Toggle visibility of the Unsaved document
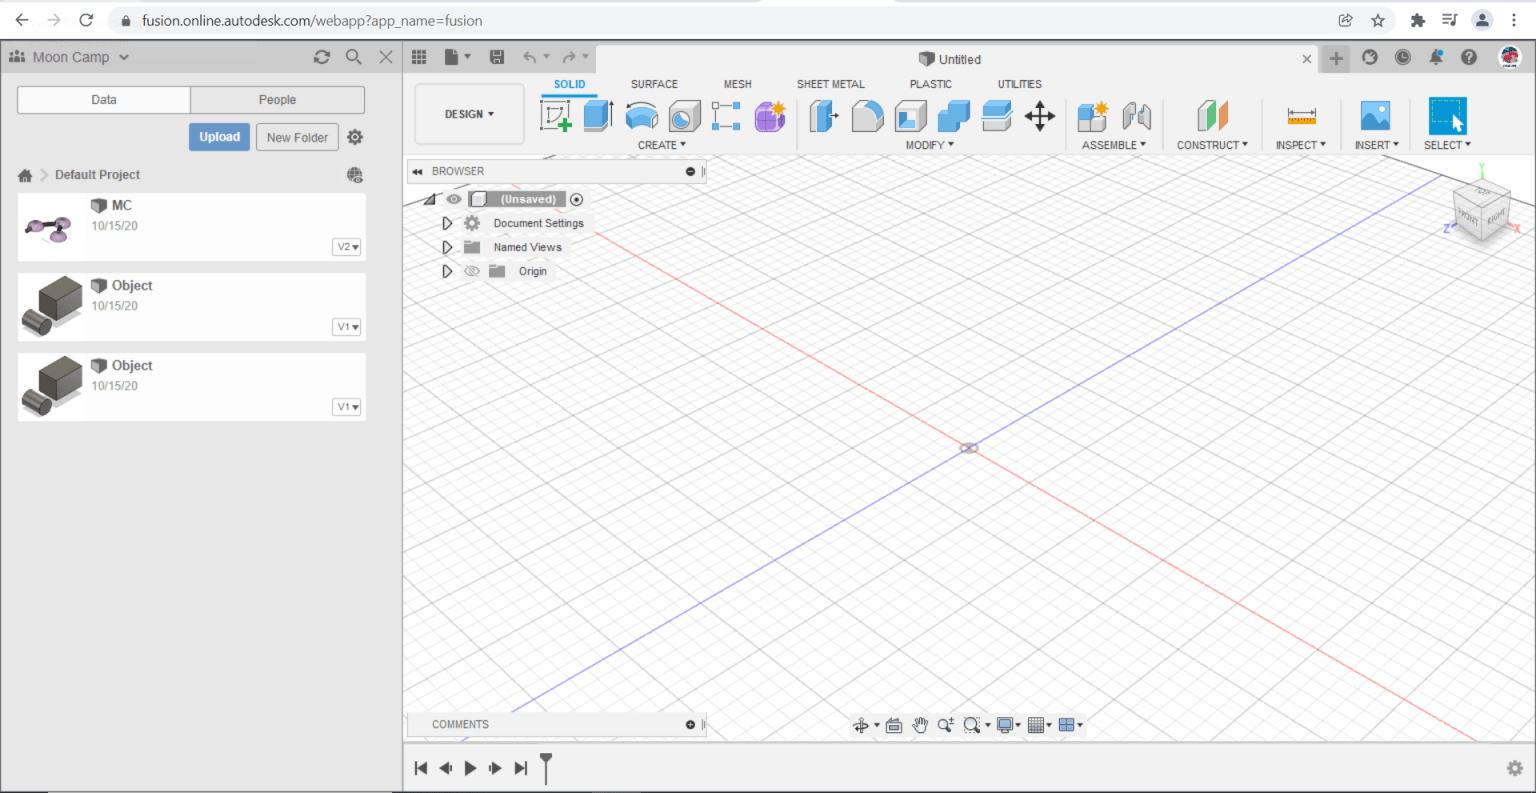 454,199
